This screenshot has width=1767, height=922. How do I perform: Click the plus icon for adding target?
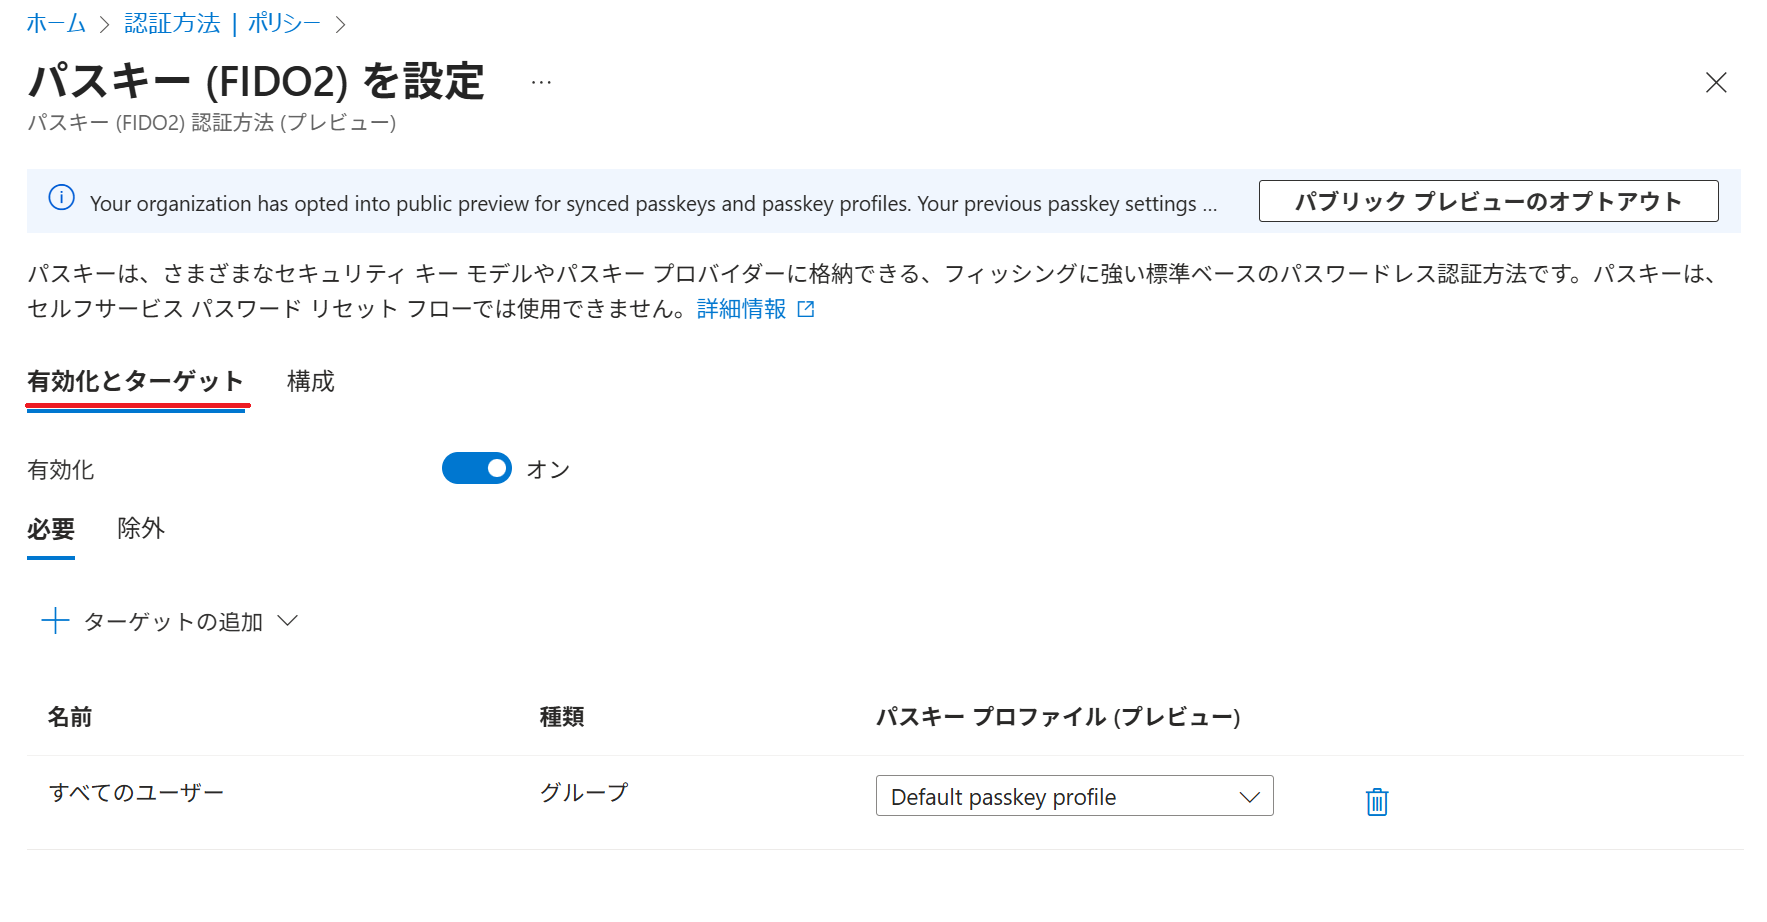point(55,621)
